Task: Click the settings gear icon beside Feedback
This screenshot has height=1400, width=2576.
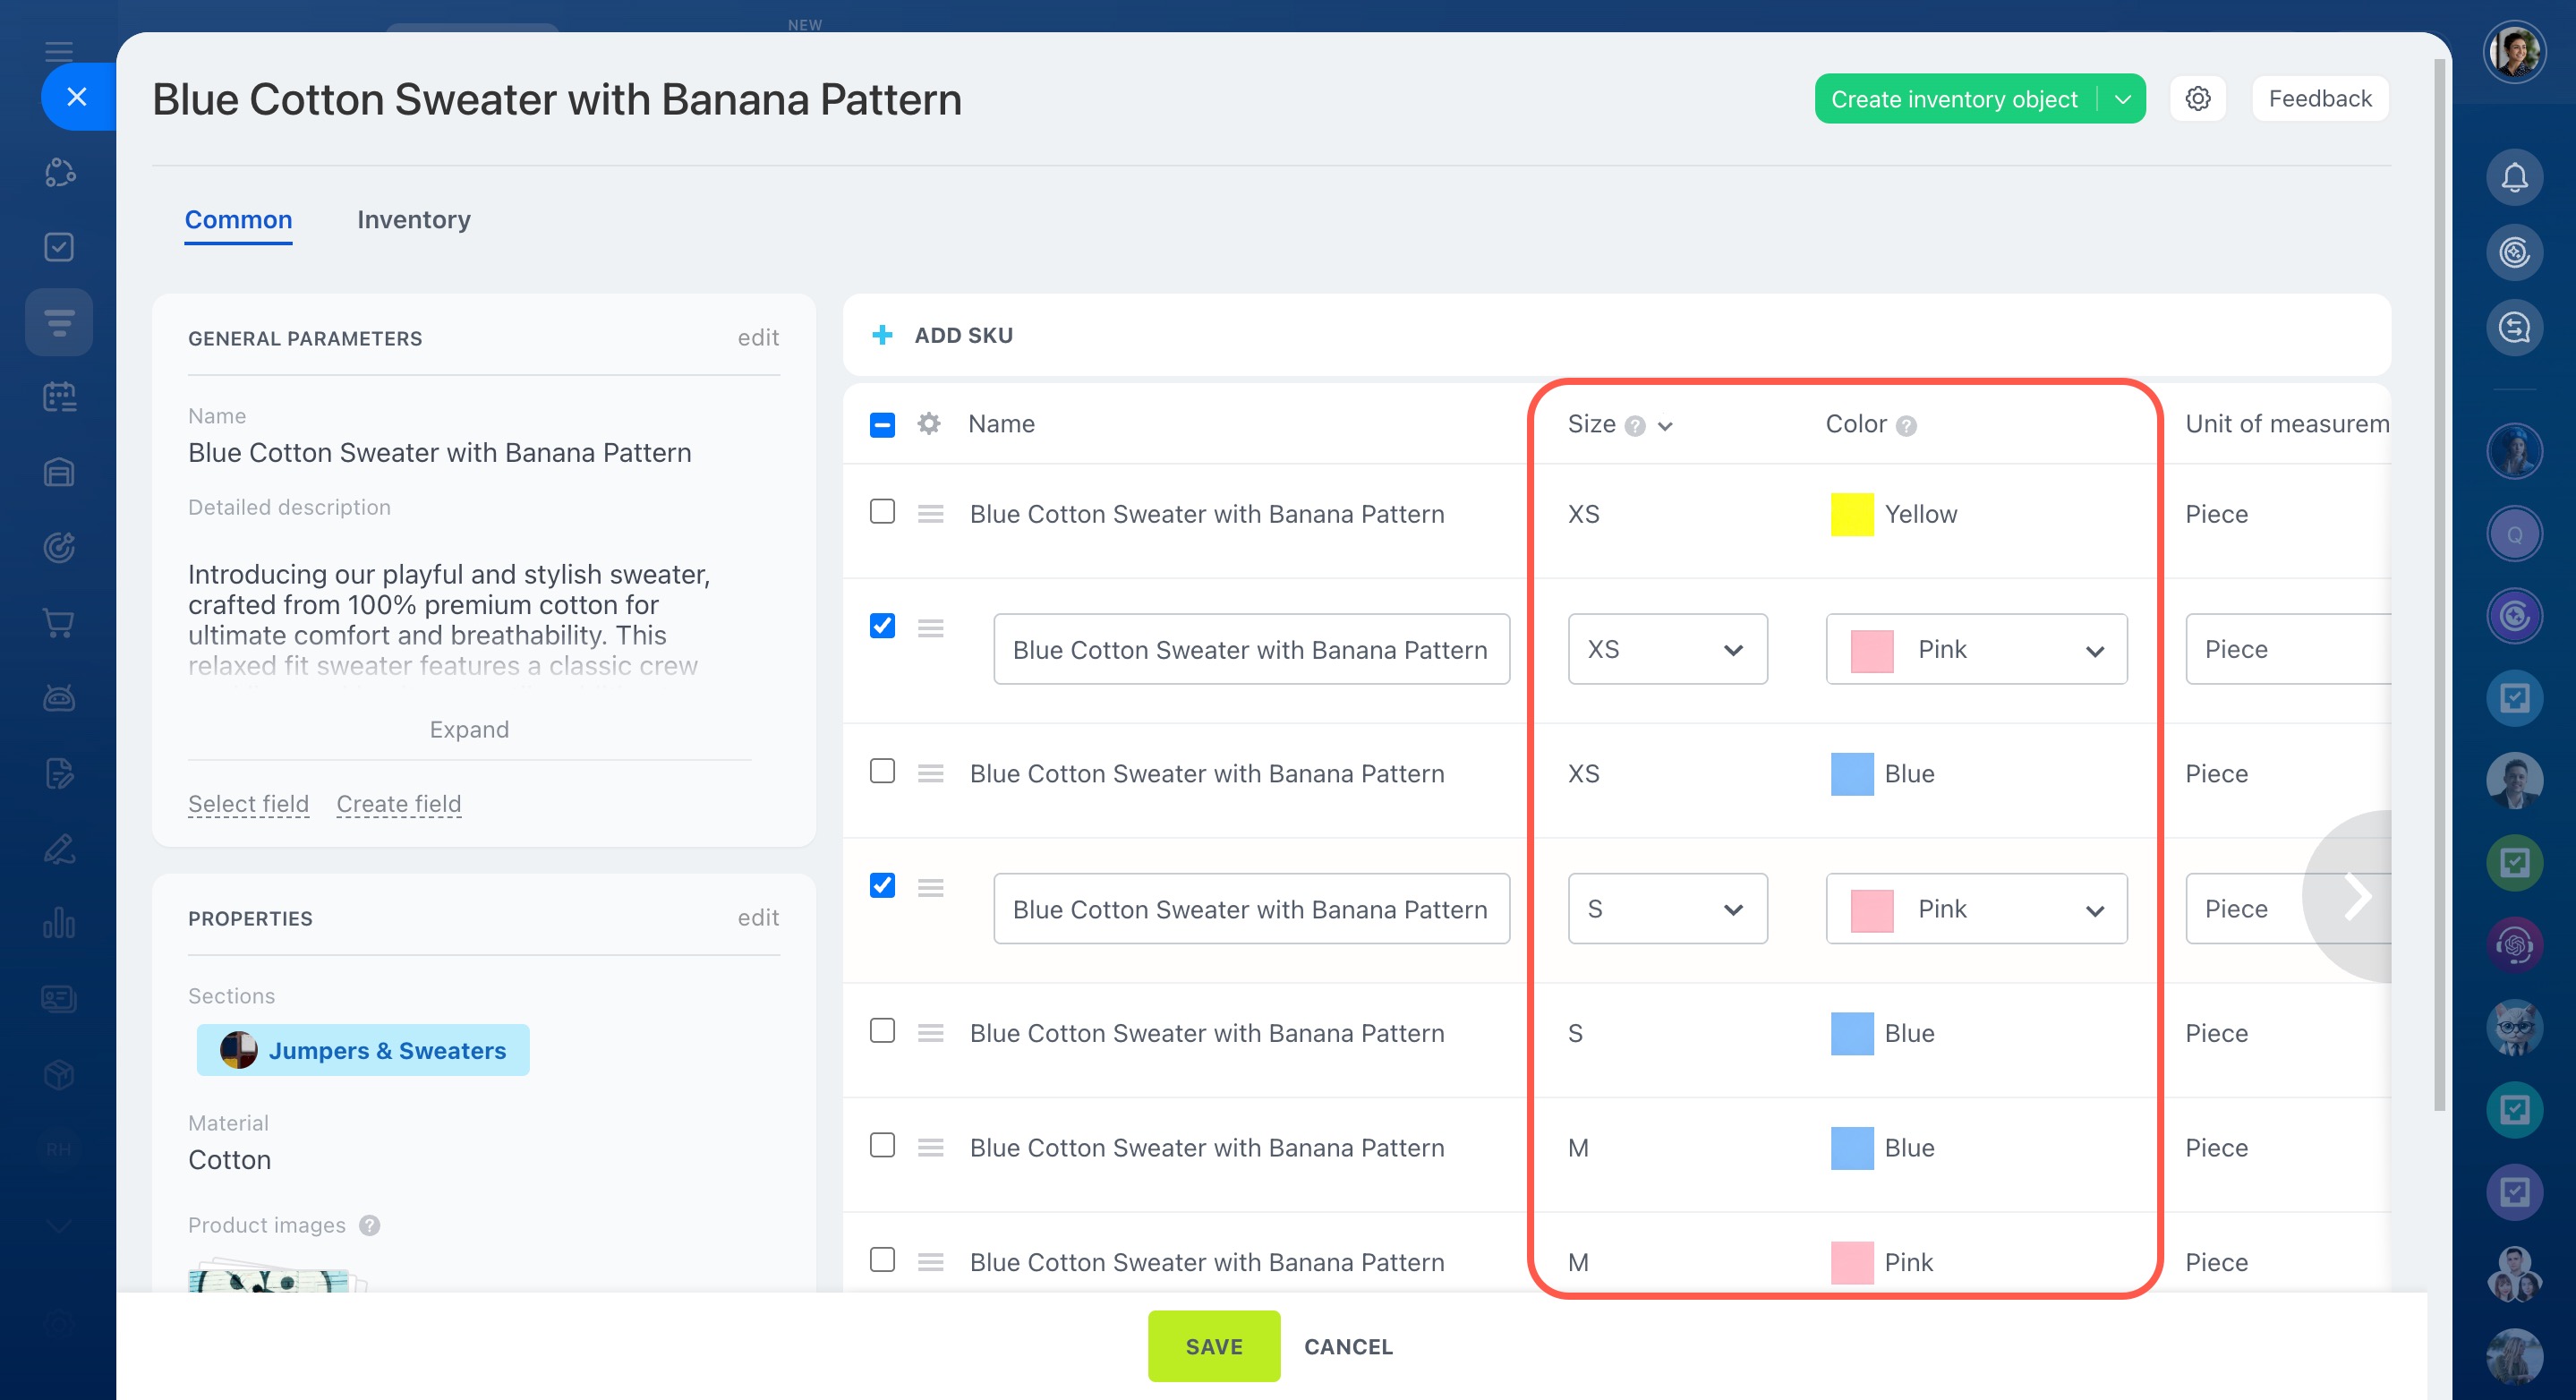Action: coord(2197,98)
